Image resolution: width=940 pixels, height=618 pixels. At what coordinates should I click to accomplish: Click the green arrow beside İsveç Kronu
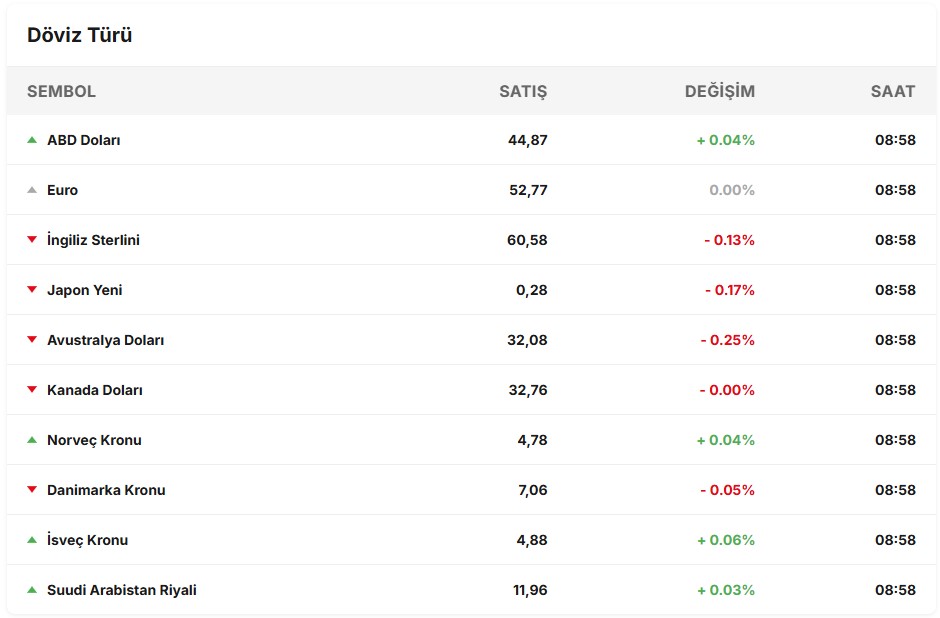32,540
